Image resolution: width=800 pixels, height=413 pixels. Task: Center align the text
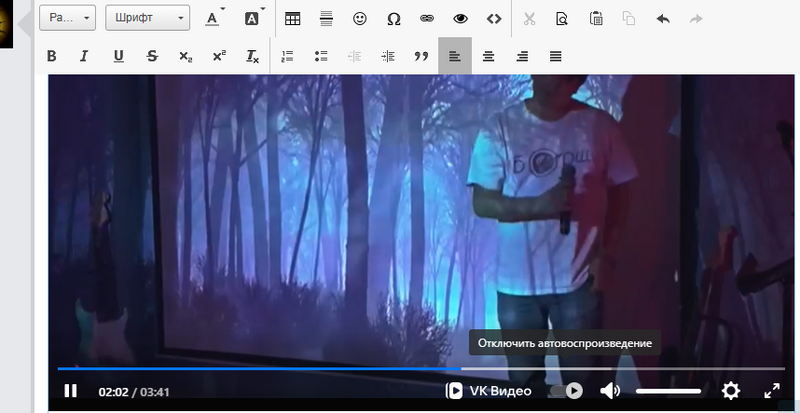coord(488,56)
